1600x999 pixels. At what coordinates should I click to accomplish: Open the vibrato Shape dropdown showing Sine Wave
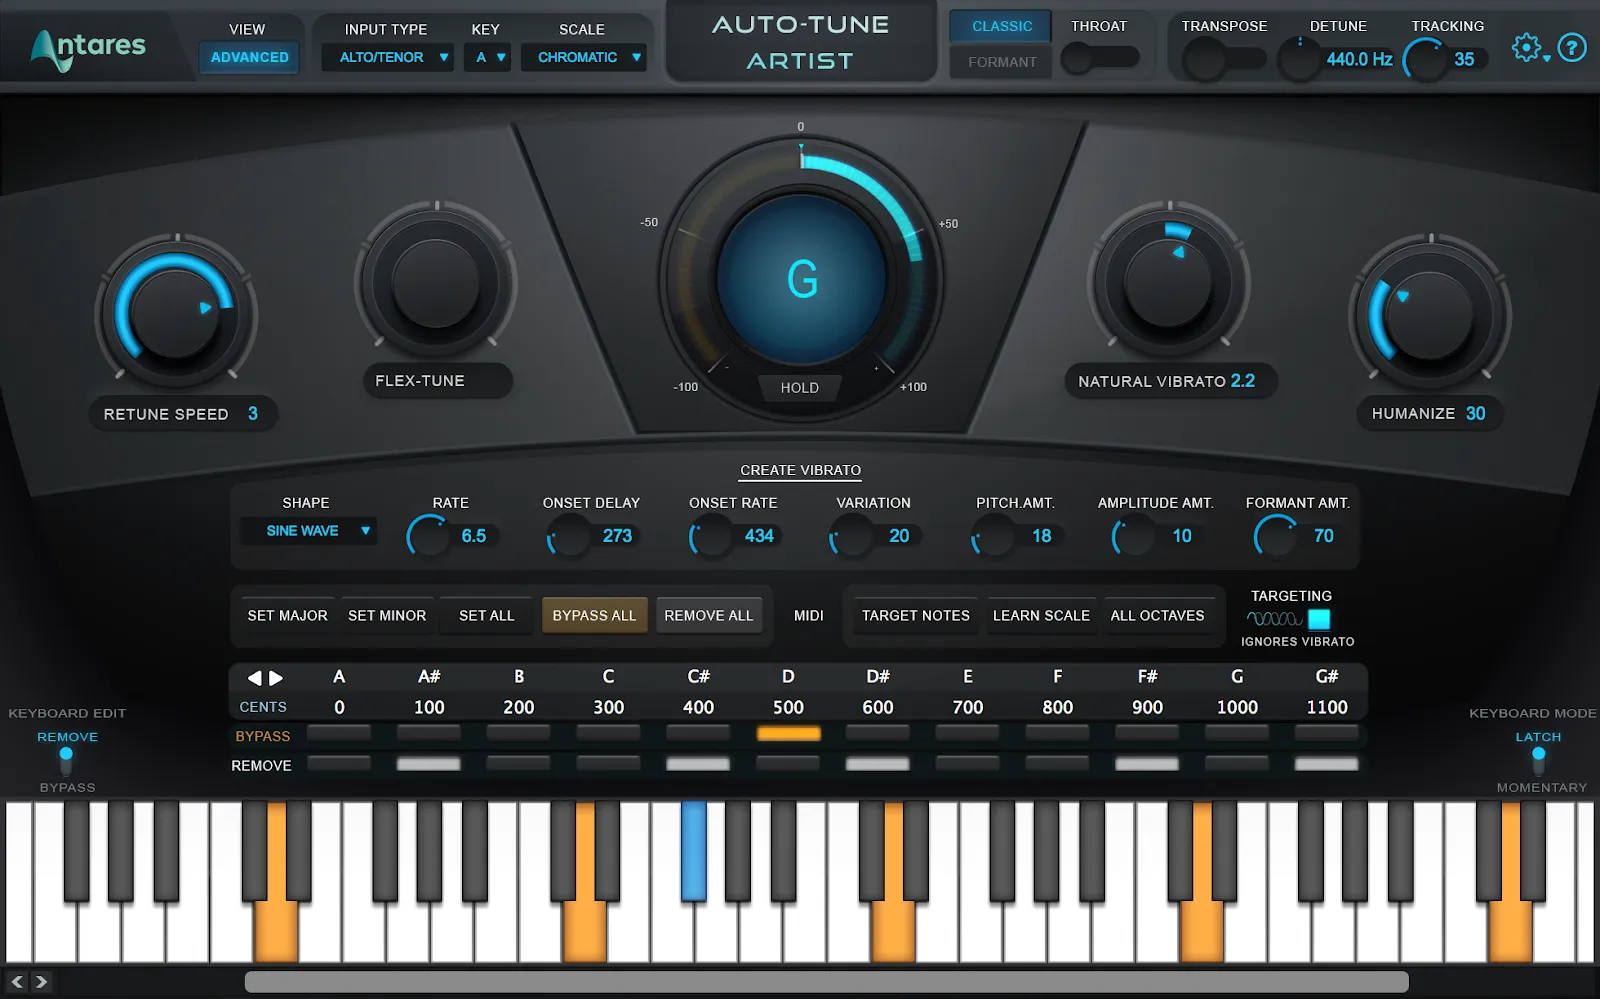point(308,530)
